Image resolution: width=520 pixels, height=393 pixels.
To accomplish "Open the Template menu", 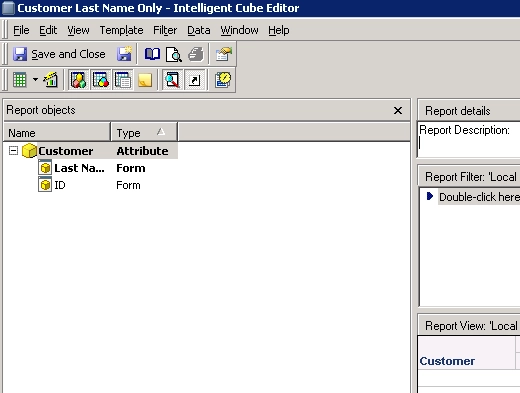I will (121, 30).
